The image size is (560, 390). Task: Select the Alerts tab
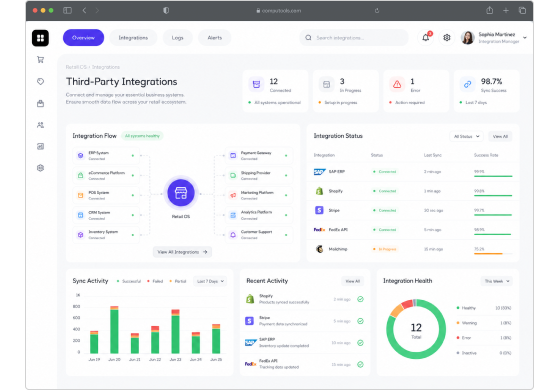click(215, 38)
